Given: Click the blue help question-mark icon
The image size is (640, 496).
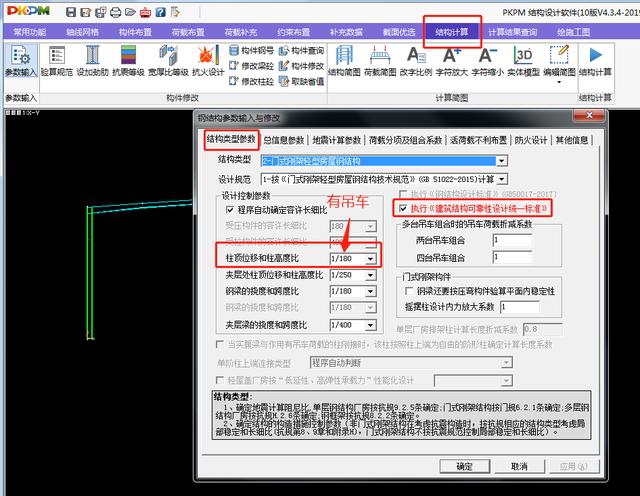Looking at the screenshot, I should coord(160,12).
